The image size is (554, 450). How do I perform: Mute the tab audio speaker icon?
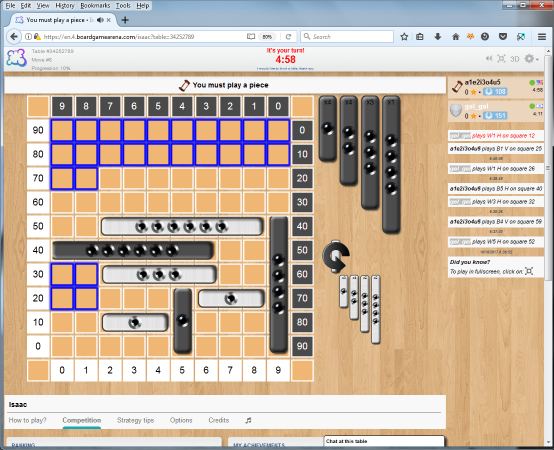point(100,20)
